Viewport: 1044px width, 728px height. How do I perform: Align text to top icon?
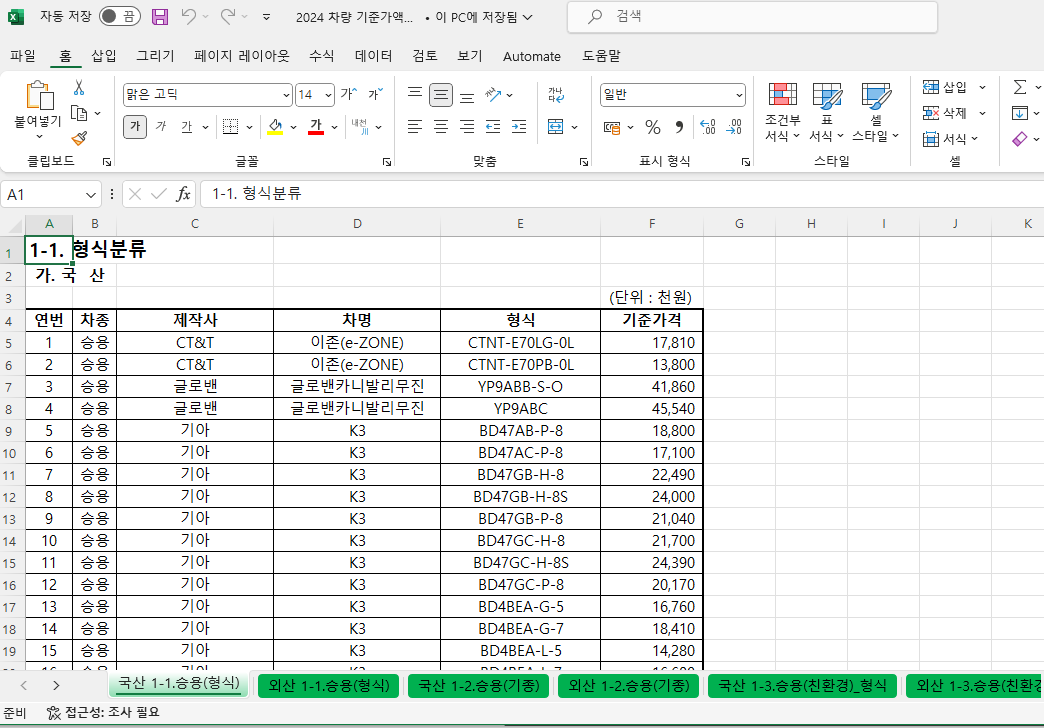coord(414,95)
